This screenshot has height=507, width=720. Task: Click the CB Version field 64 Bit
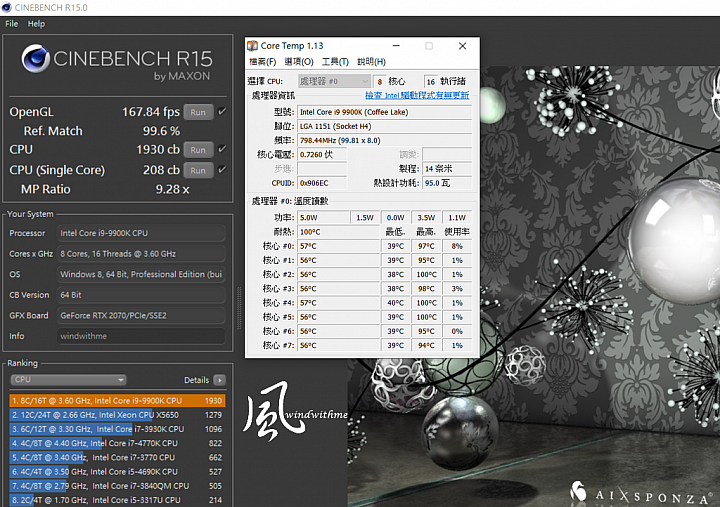[141, 295]
